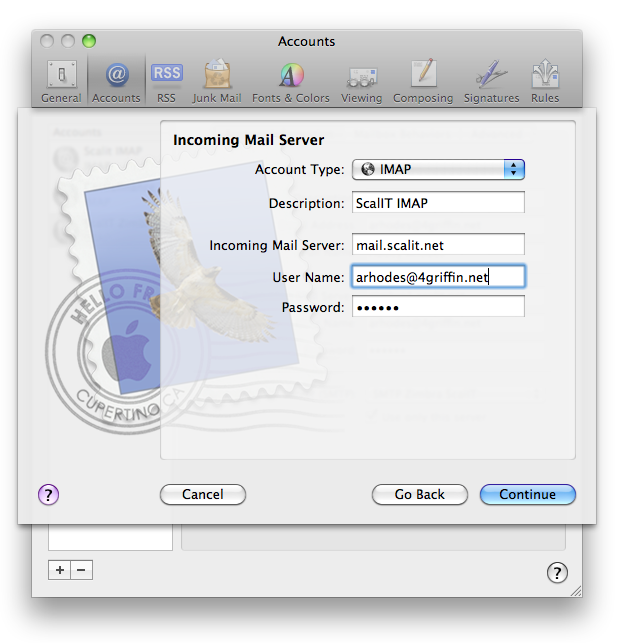Open the Account Type IMAP dropdown

click(x=438, y=169)
